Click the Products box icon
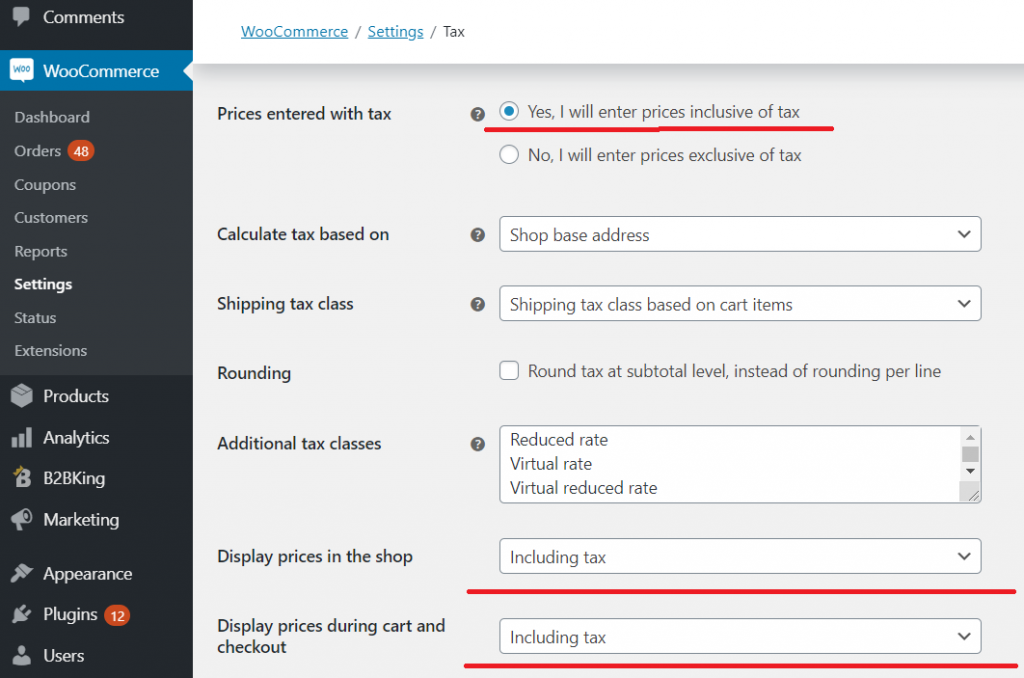The height and width of the screenshot is (678, 1024). [22, 396]
